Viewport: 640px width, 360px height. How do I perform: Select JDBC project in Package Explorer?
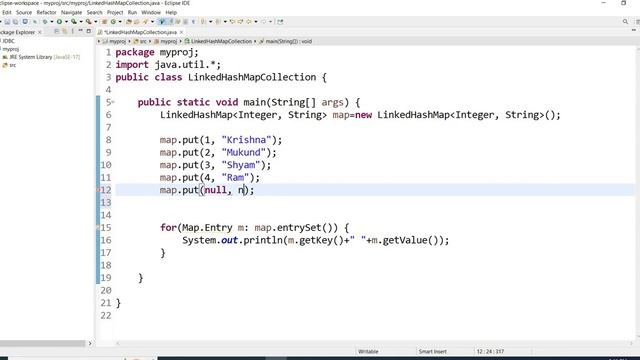[x=8, y=41]
